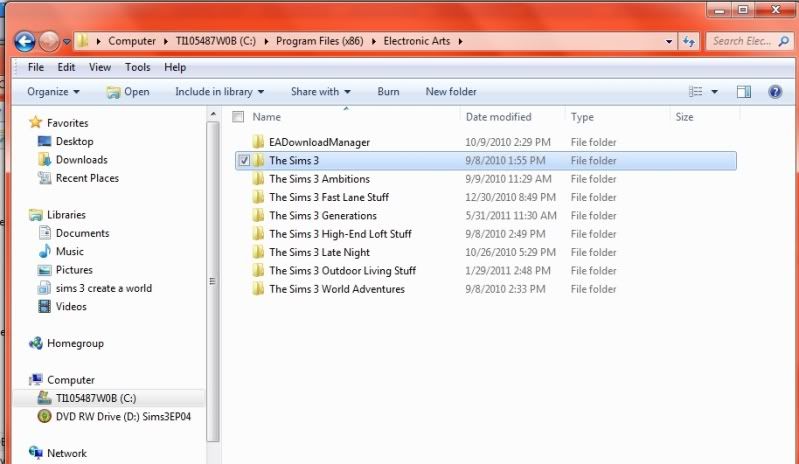Image resolution: width=799 pixels, height=464 pixels.
Task: Click the search magnifier icon
Action: [784, 41]
